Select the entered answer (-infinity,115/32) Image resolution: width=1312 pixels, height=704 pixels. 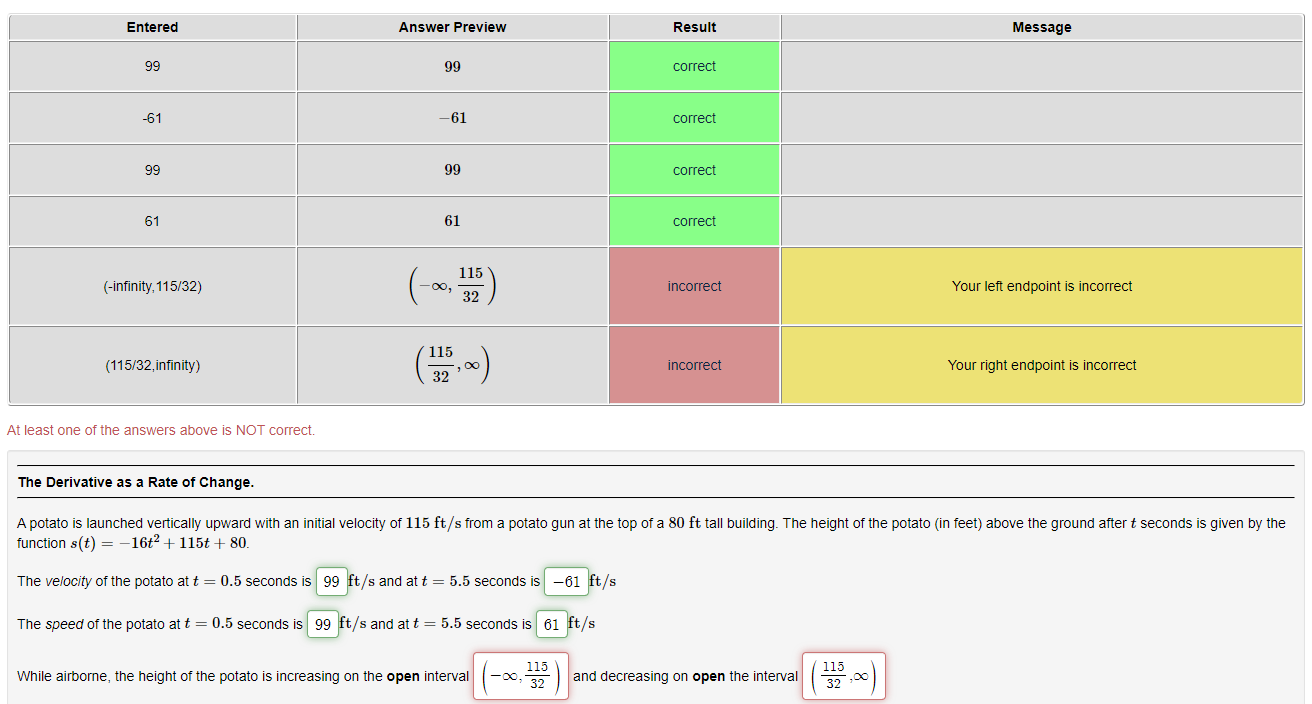[x=152, y=285]
